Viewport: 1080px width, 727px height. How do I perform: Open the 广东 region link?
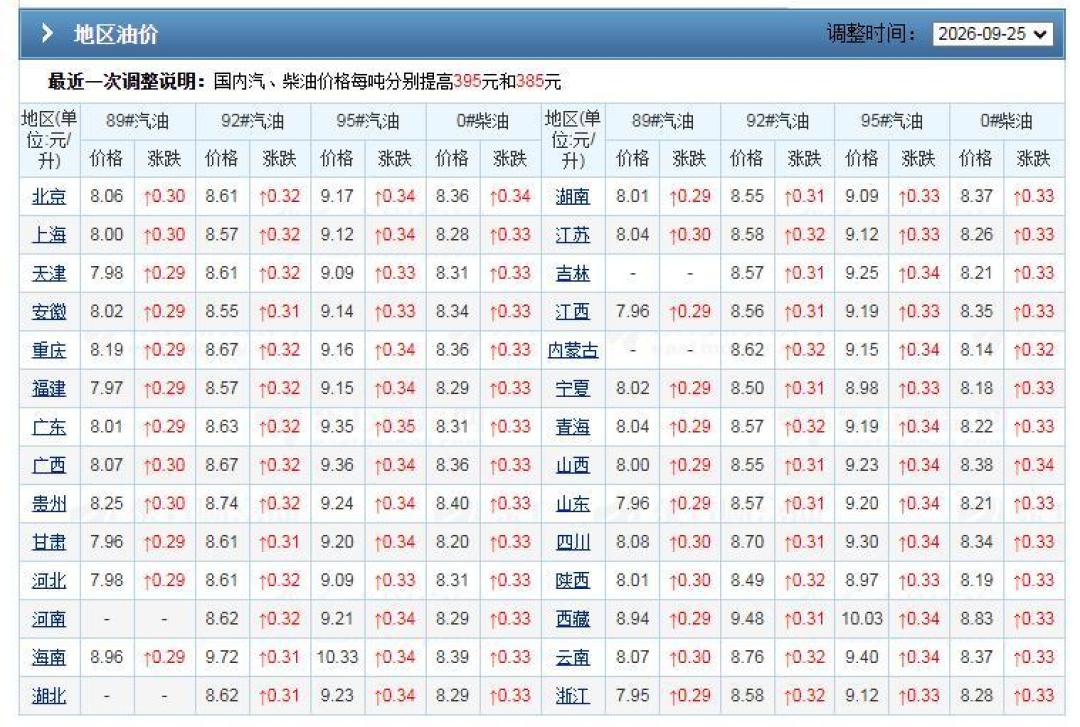[49, 427]
